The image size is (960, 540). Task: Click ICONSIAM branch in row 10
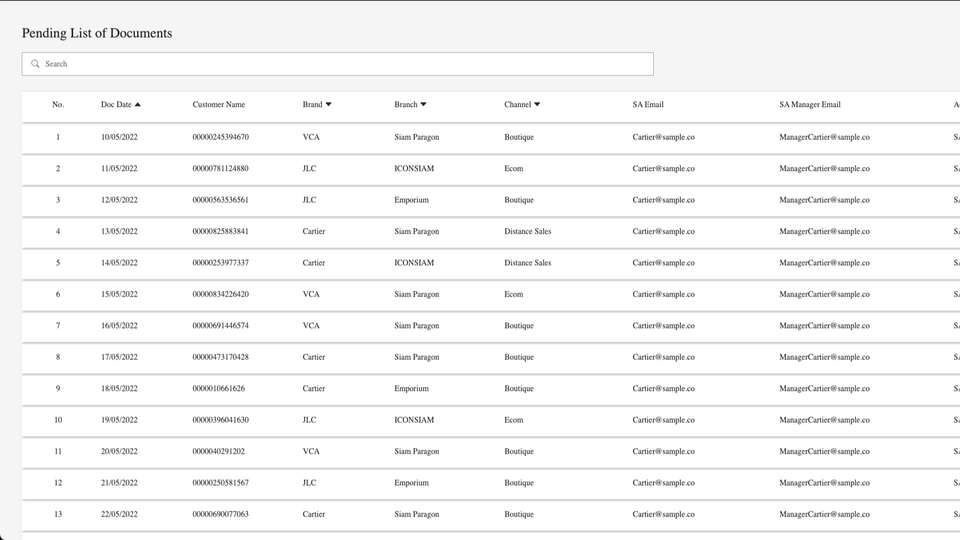(414, 420)
